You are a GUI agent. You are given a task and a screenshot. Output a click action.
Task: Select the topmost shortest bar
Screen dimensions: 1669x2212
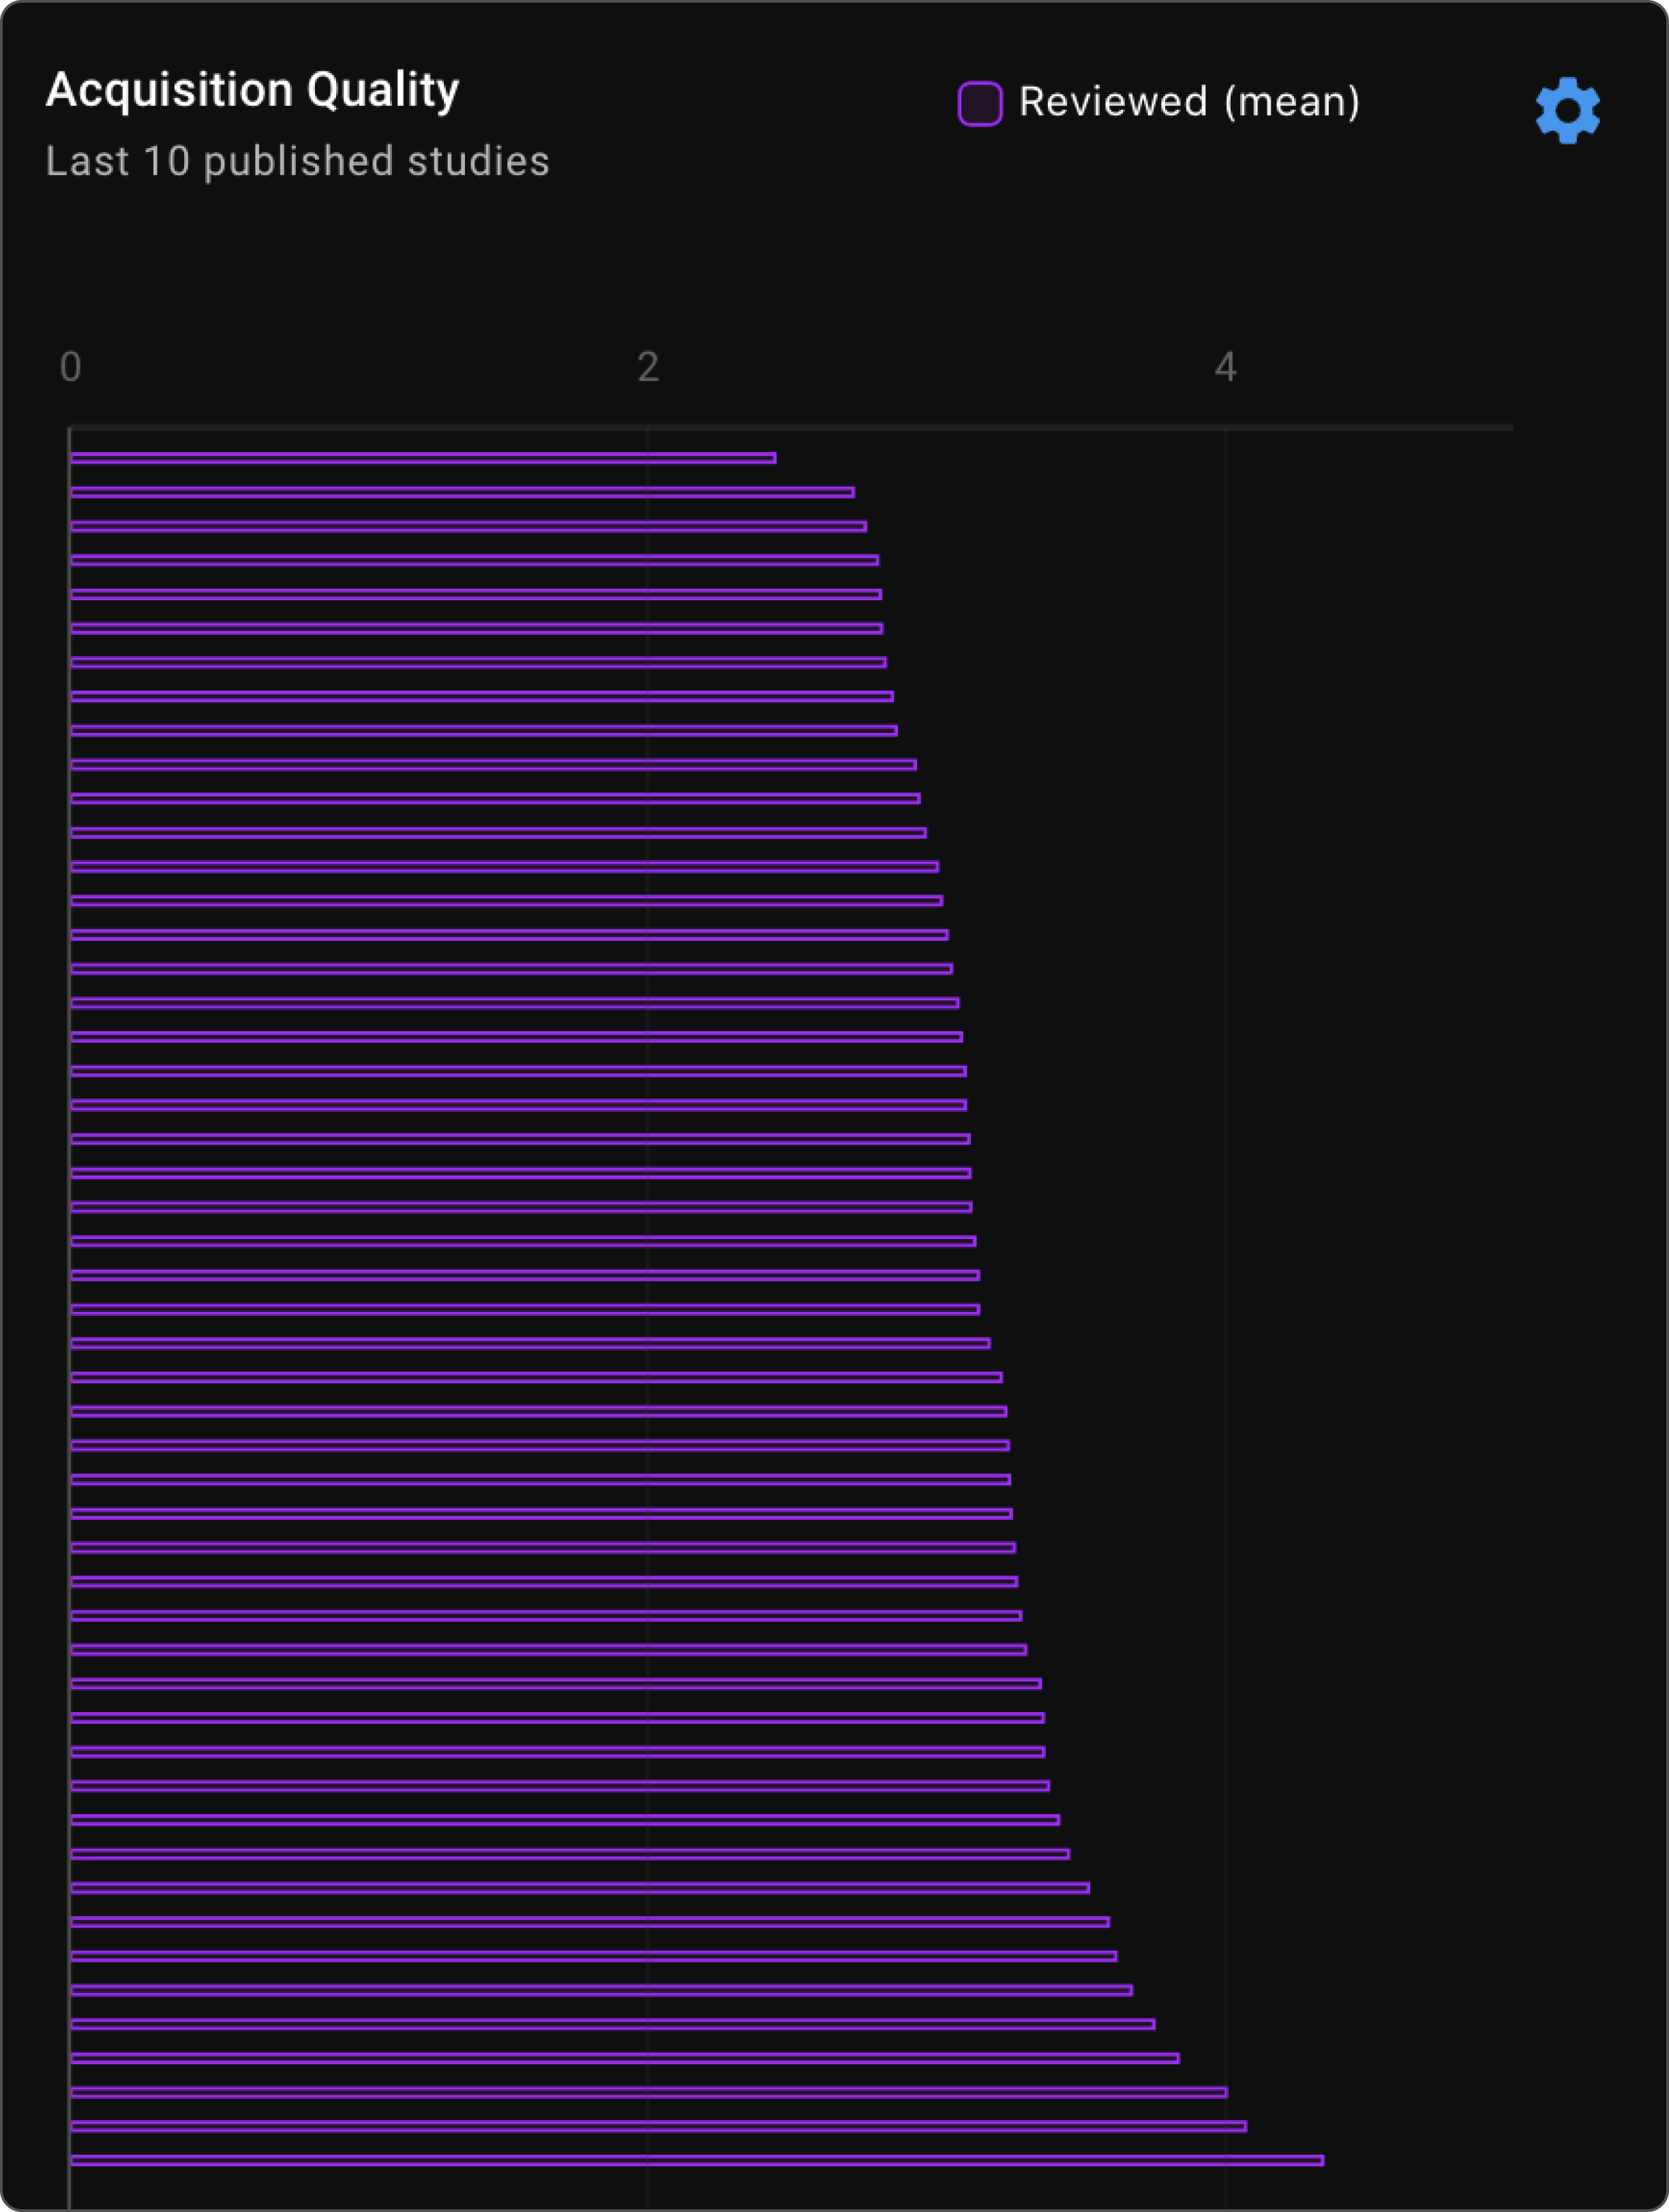(423, 458)
